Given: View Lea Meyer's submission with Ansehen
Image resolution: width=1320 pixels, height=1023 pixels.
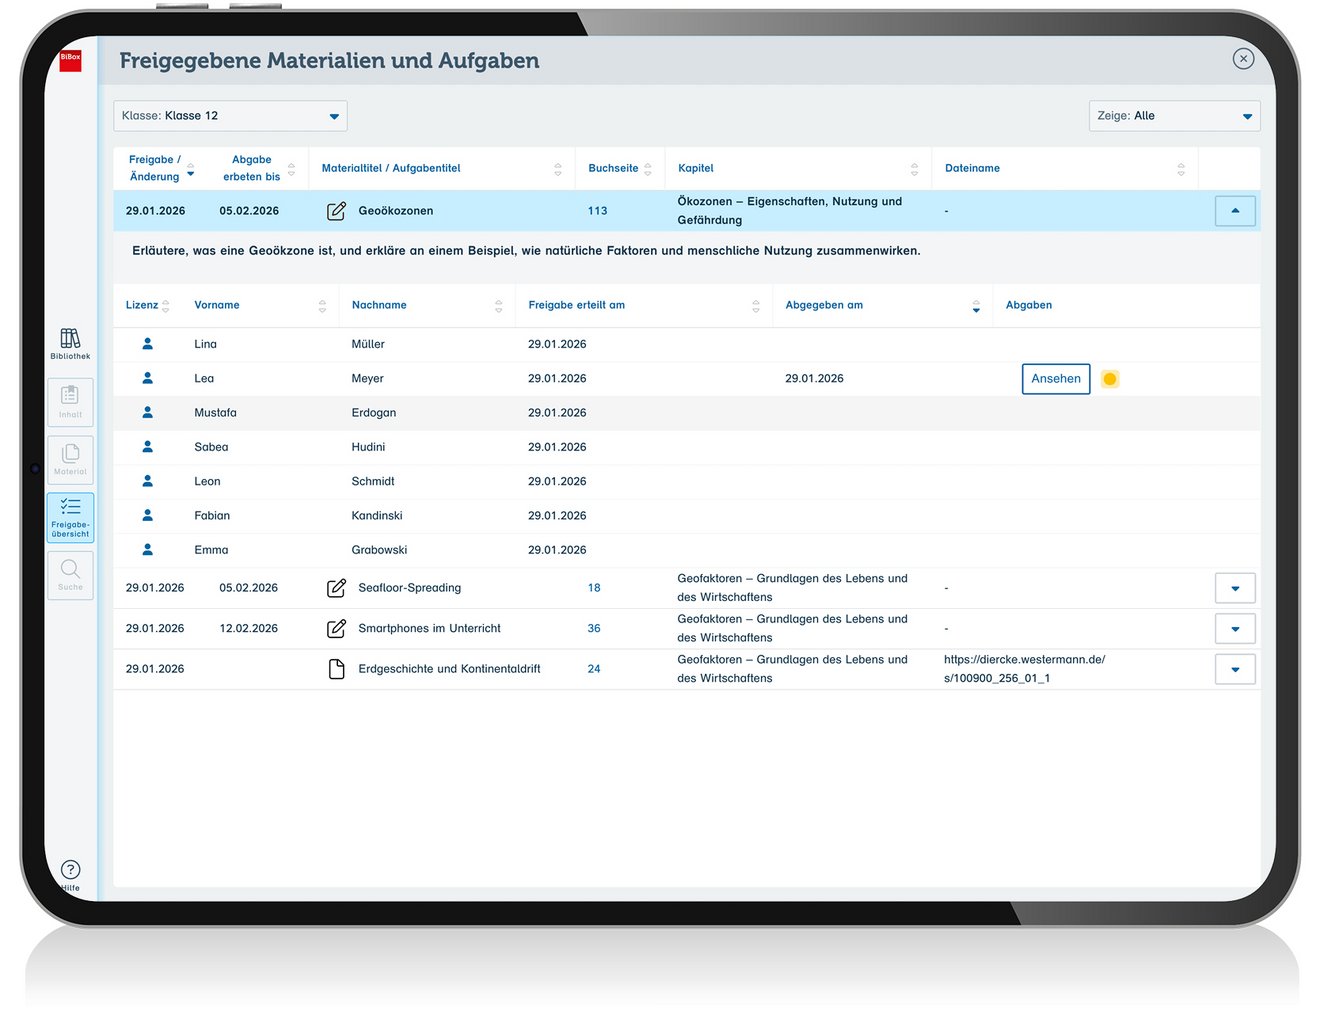Looking at the screenshot, I should 1056,379.
